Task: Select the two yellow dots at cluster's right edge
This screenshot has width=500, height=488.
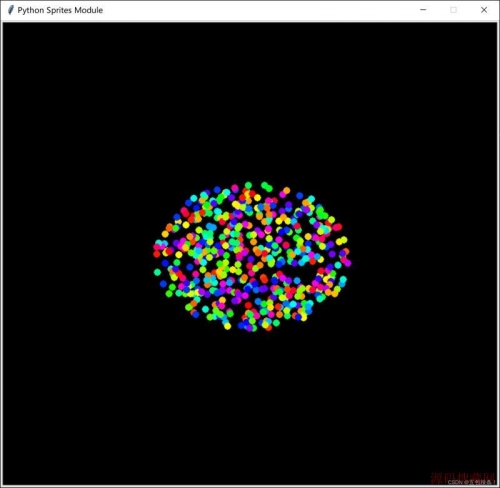Action: 342,240
